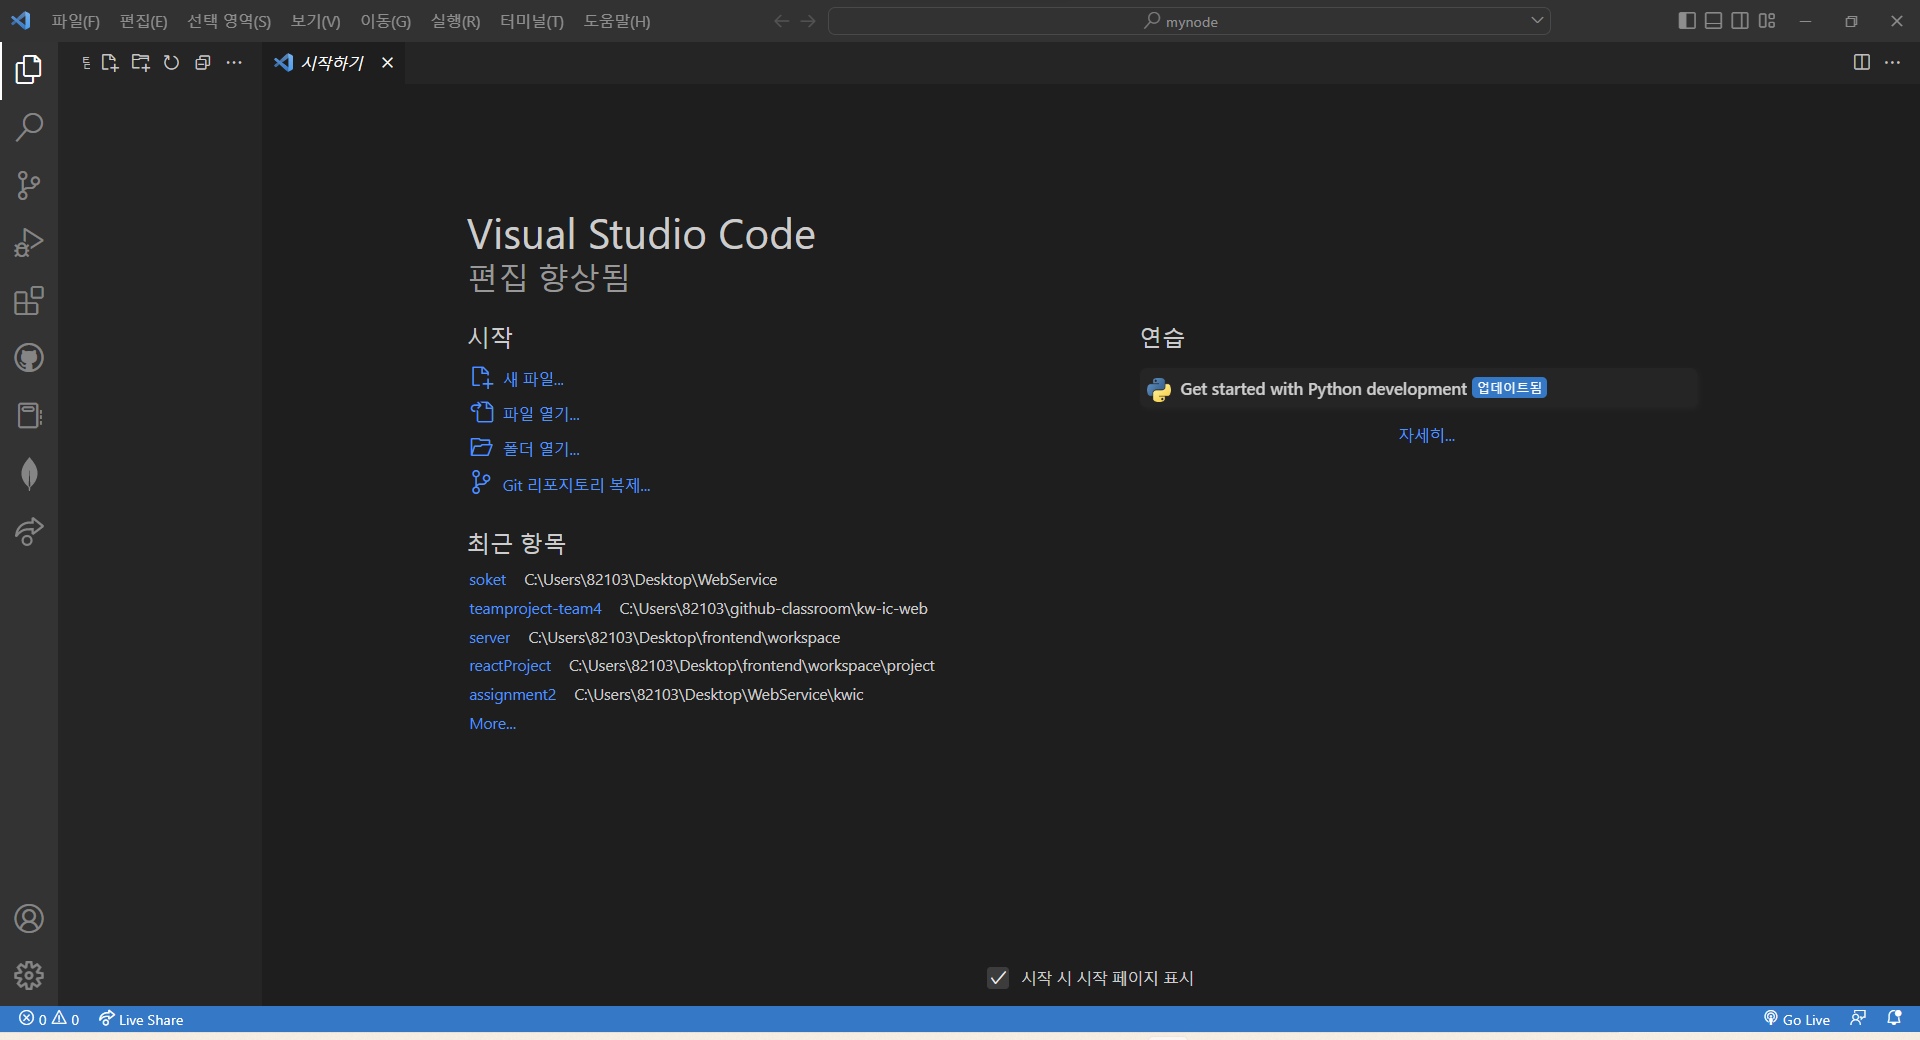
Task: Go forward using the navigation arrow
Action: coord(808,21)
